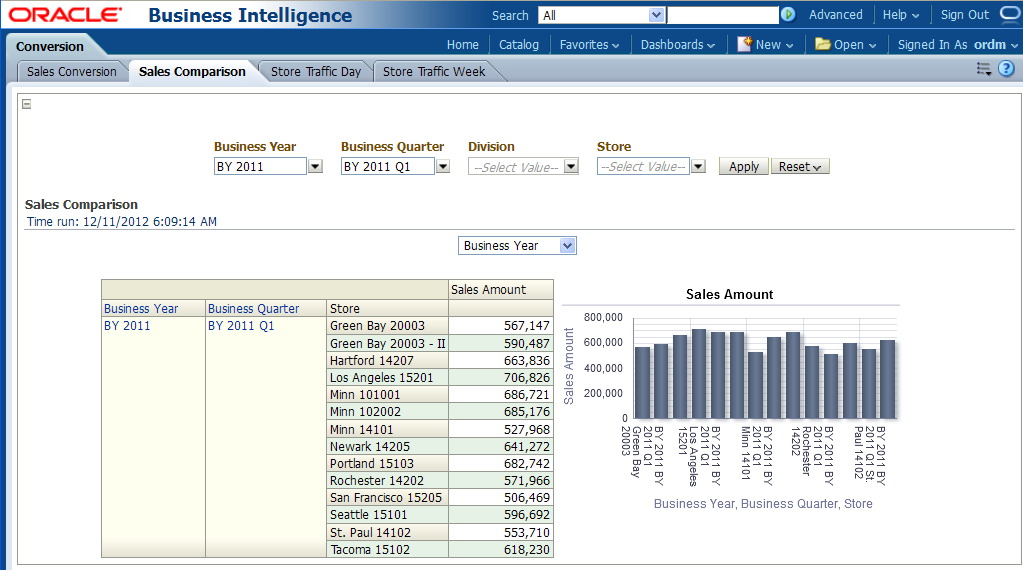The width and height of the screenshot is (1023, 570).
Task: Expand the Store select value dropdown
Action: pos(698,167)
